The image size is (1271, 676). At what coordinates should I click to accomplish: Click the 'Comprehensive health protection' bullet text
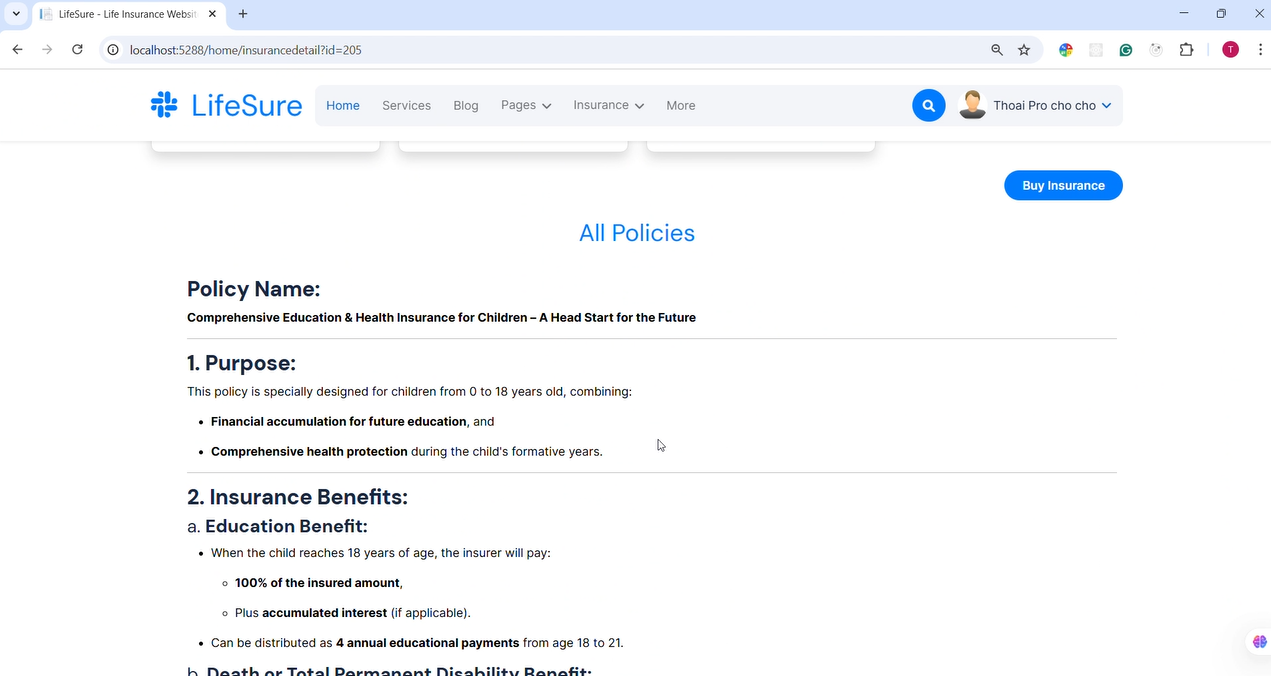click(x=309, y=452)
